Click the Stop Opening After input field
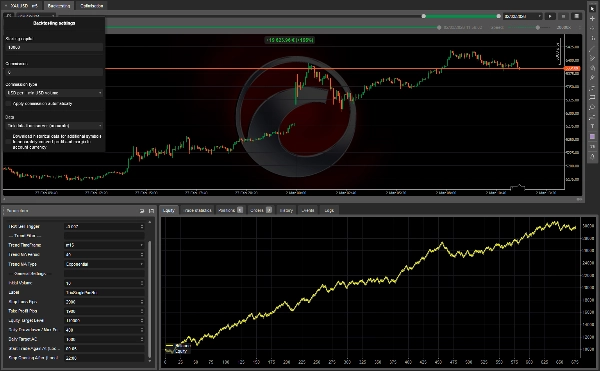 point(104,358)
